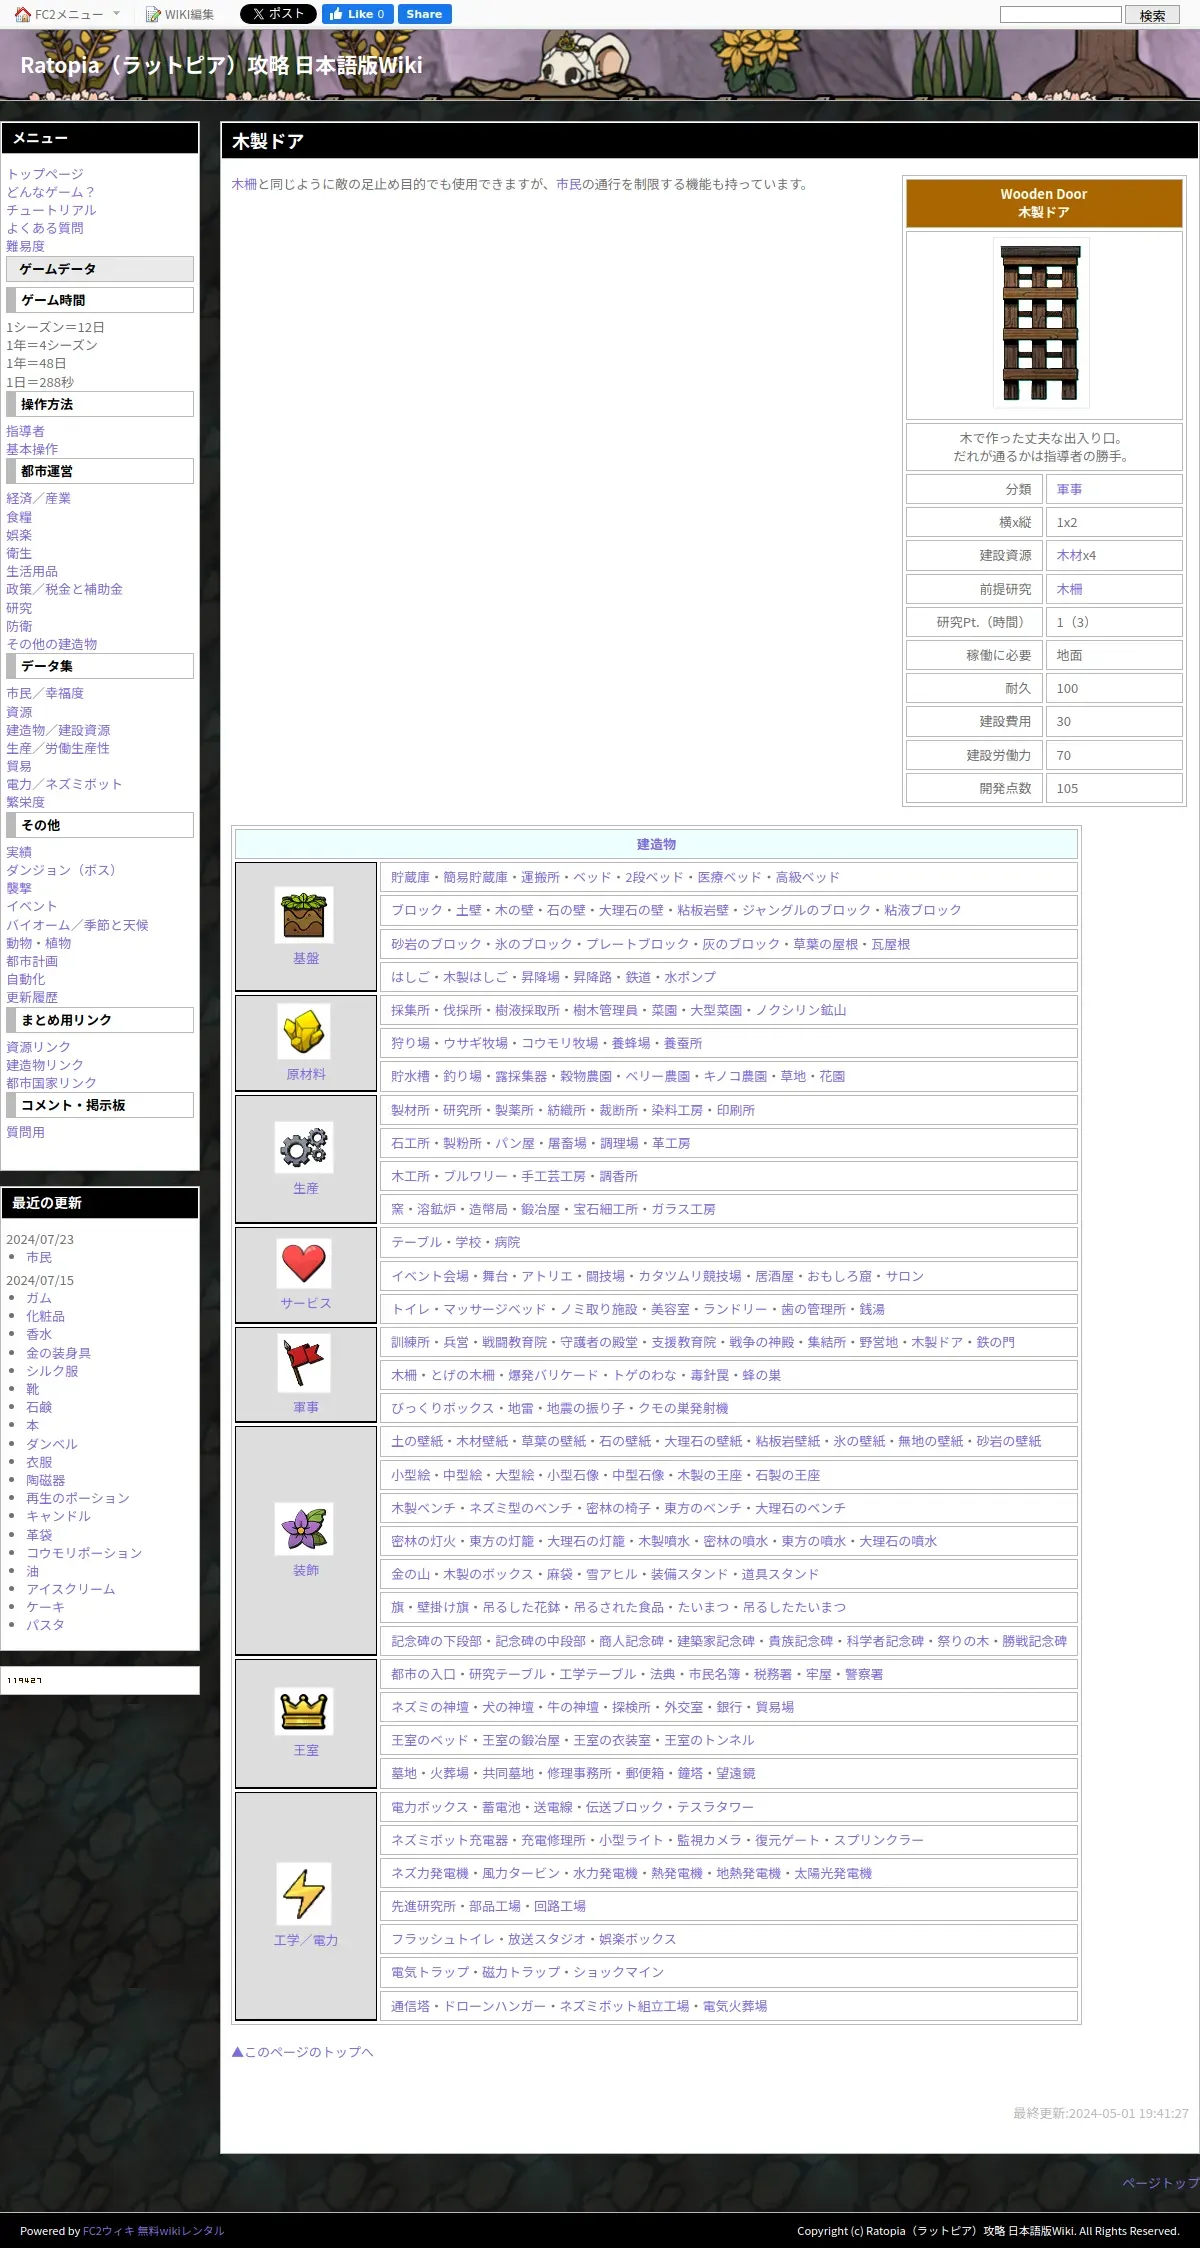
Task: Click the 119427 visitor counter
Action: [x=25, y=1680]
